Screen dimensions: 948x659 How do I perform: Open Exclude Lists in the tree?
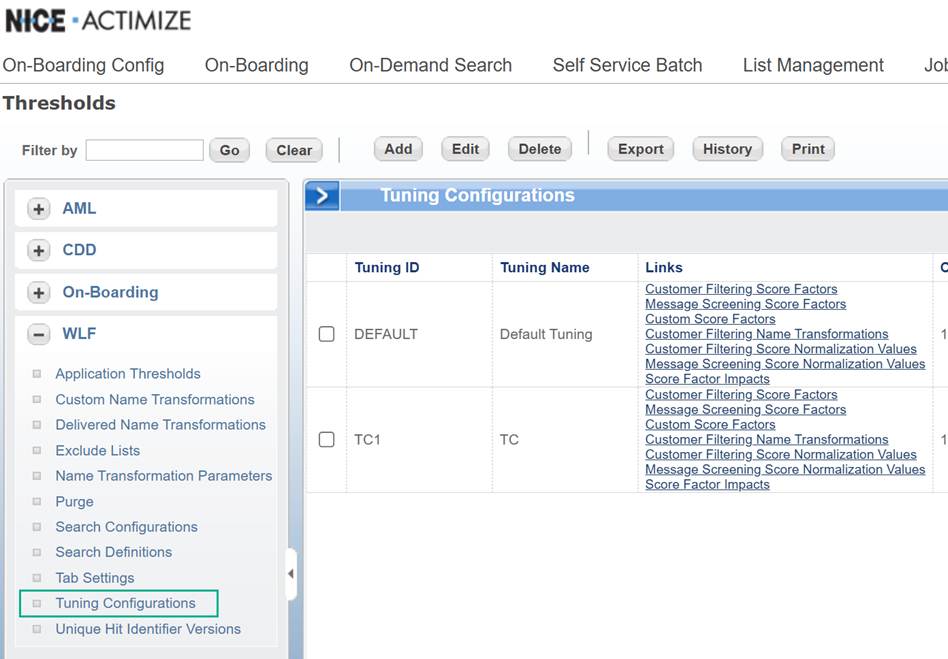click(x=98, y=450)
